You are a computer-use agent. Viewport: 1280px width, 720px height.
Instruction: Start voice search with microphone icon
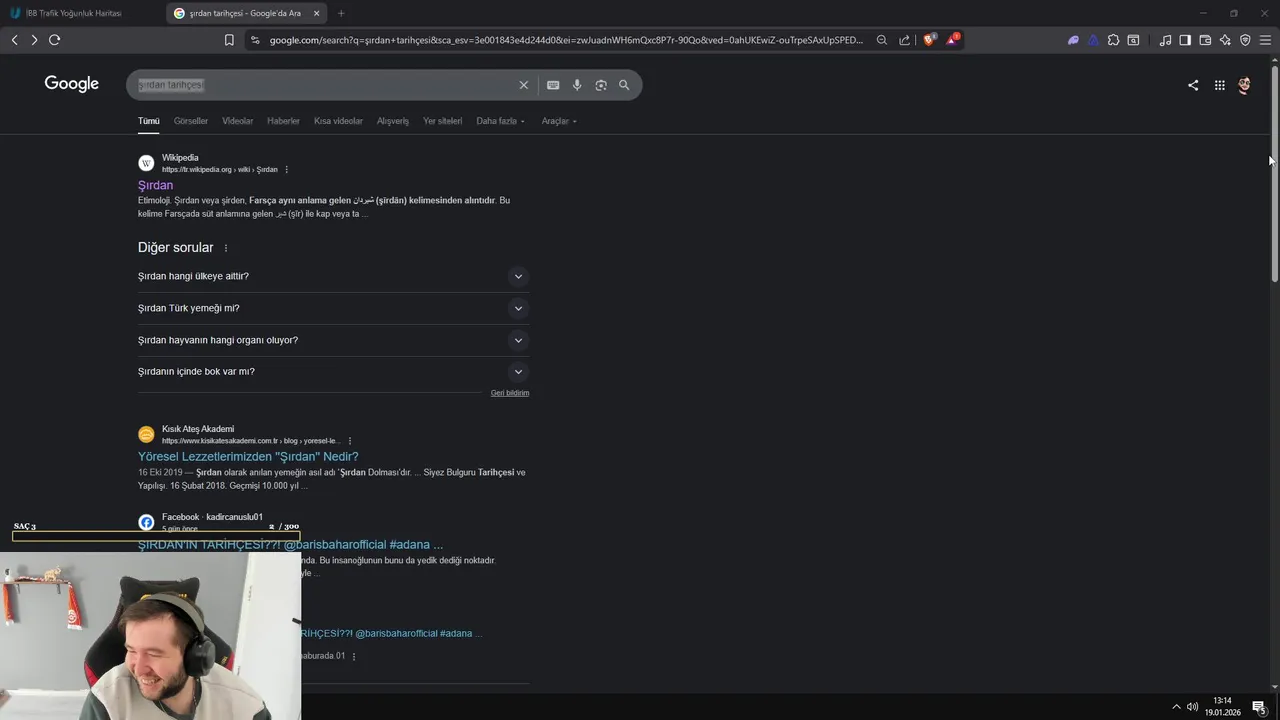577,85
